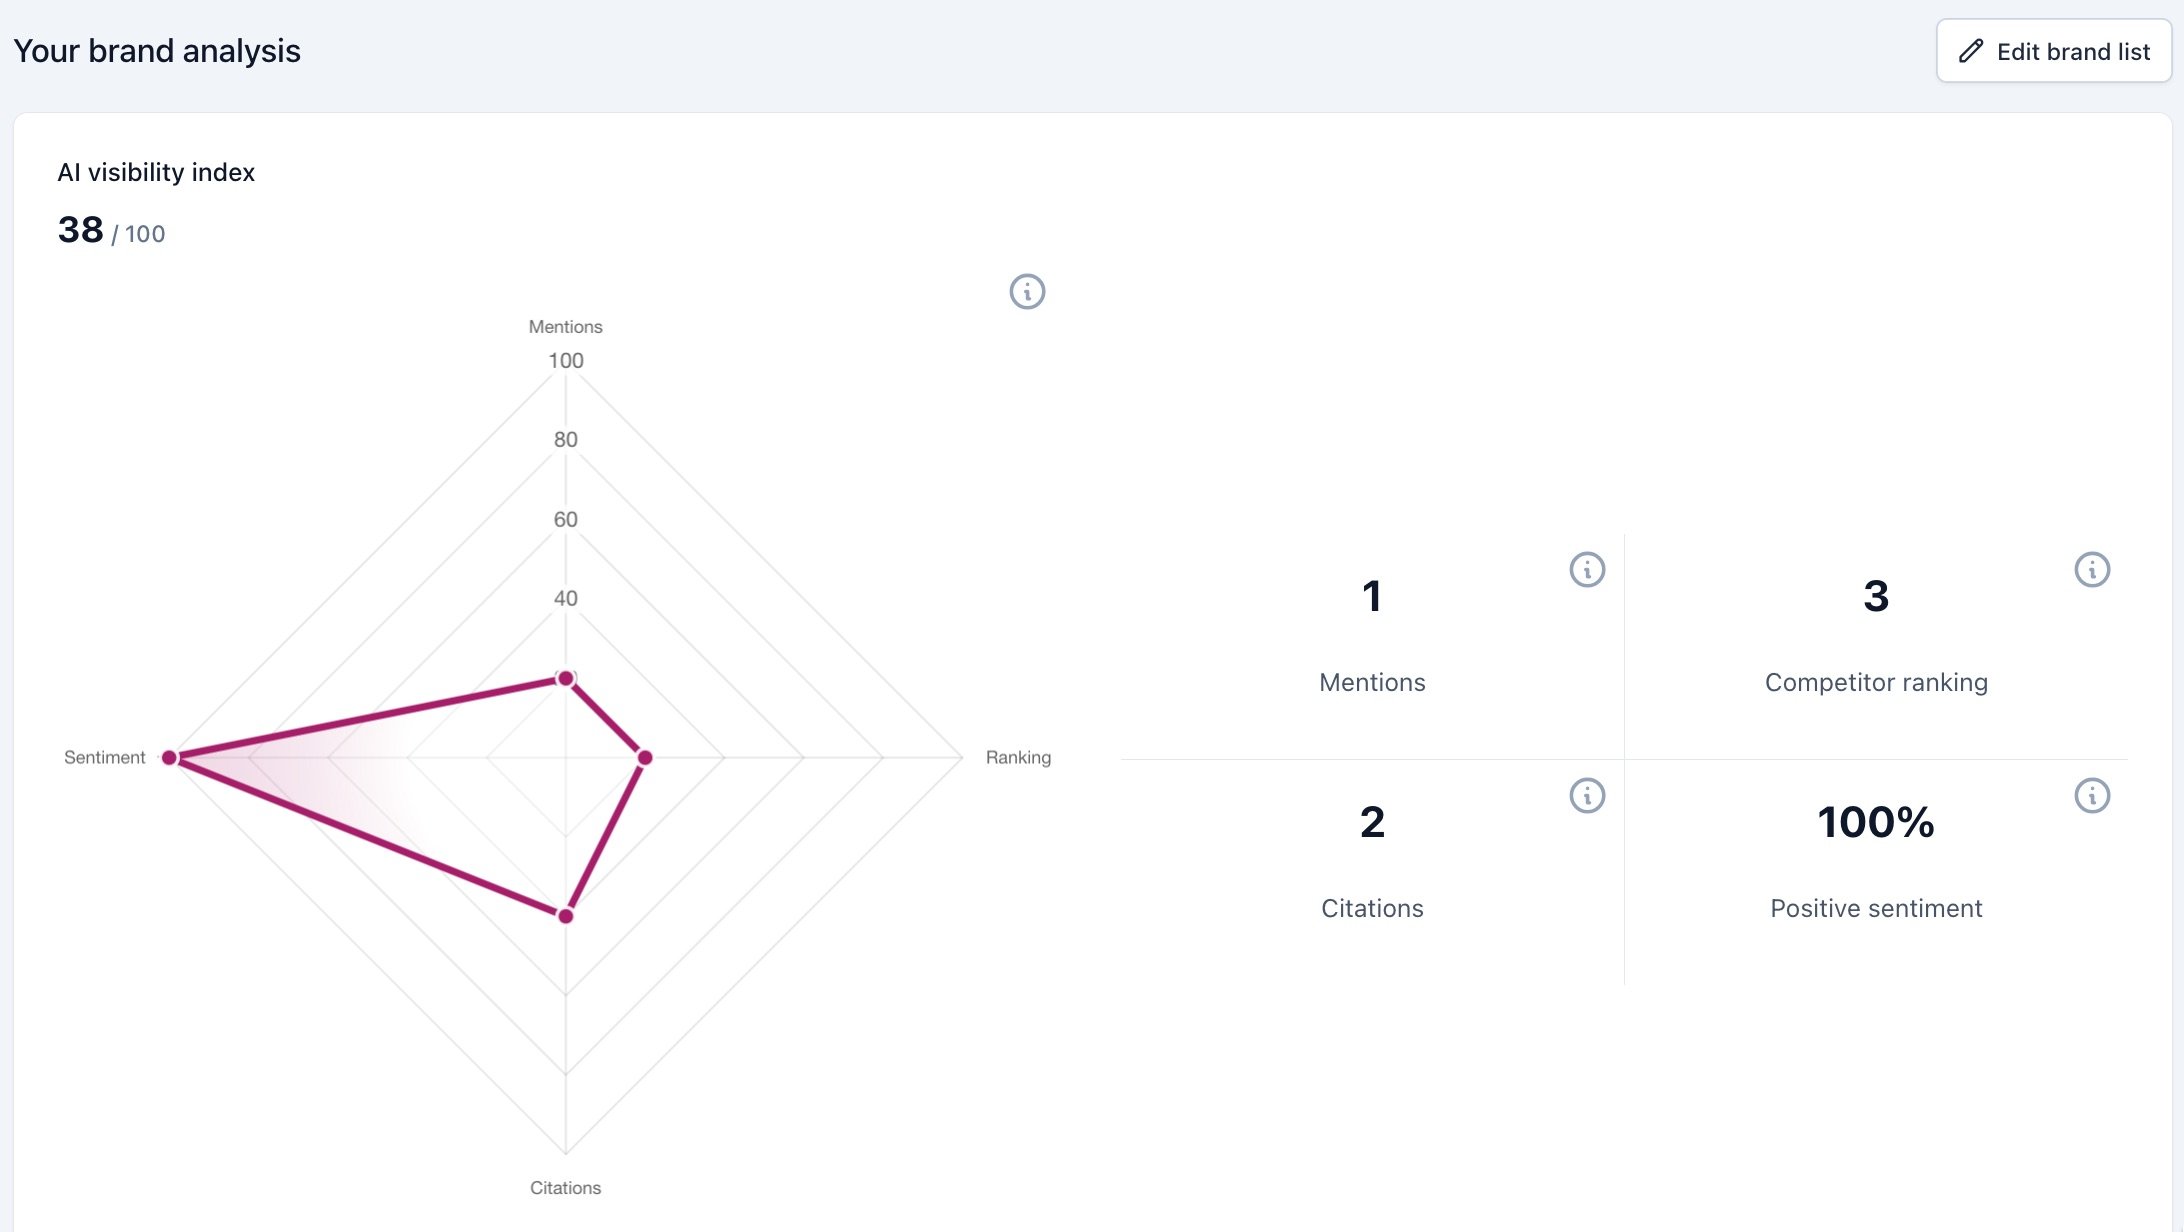Click the Competitor ranking value 3
Screen dimensions: 2184x1232
pyautogui.click(x=1875, y=597)
